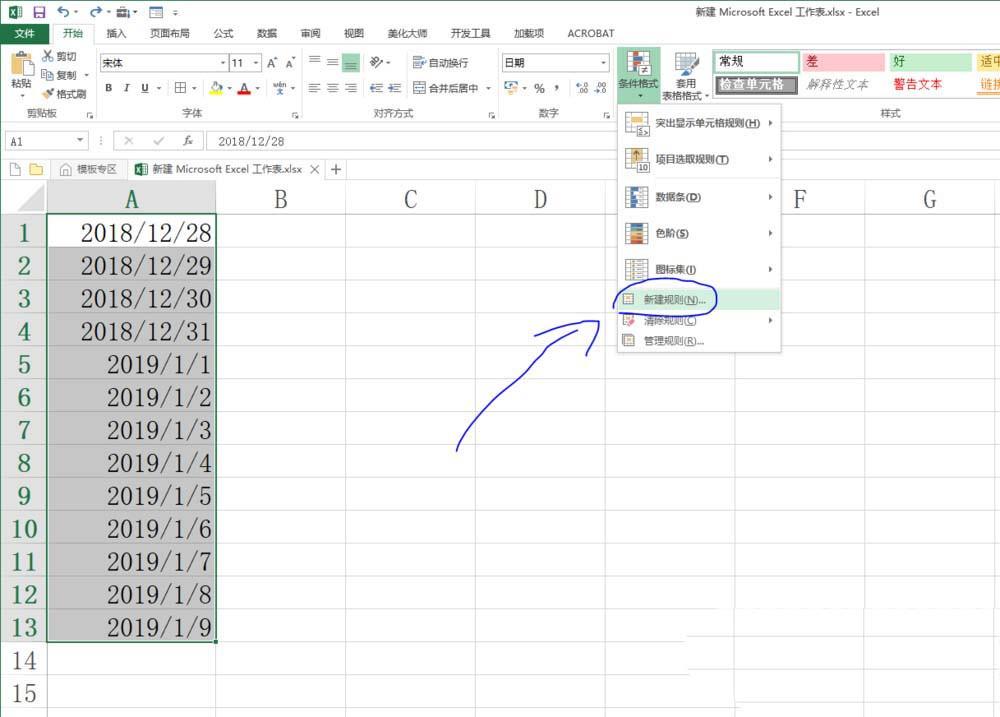Open the Data Bars rule icon
The width and height of the screenshot is (1000, 717).
[x=638, y=198]
